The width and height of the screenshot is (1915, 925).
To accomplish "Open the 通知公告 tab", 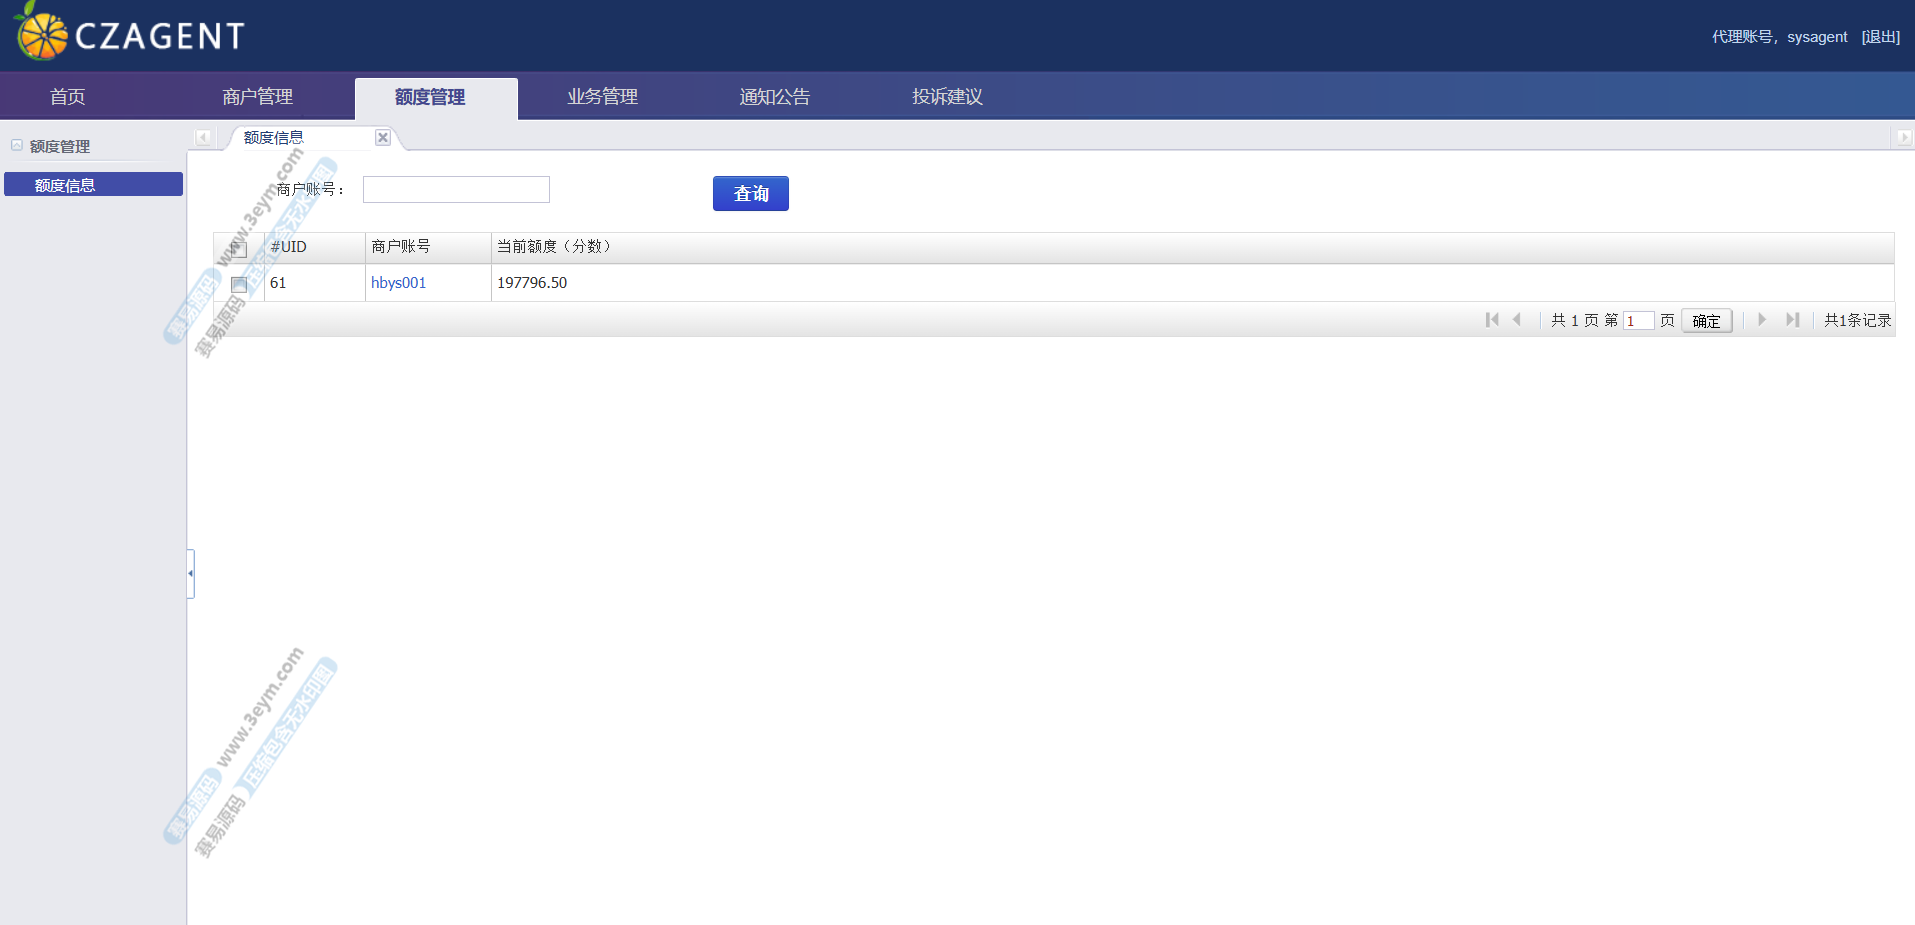I will (x=774, y=97).
